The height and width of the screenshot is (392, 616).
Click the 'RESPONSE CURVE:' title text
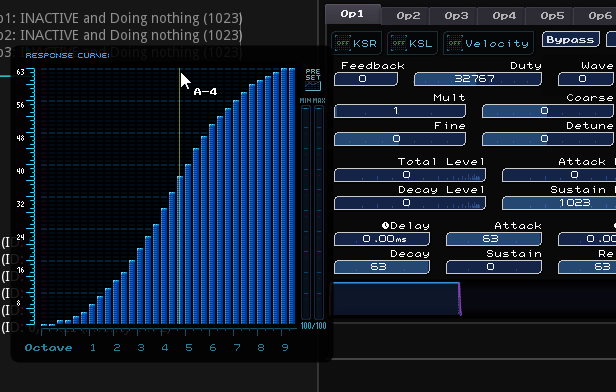pos(68,55)
